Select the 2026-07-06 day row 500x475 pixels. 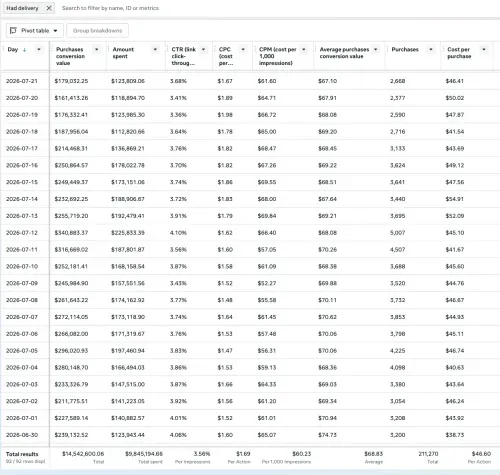point(250,334)
